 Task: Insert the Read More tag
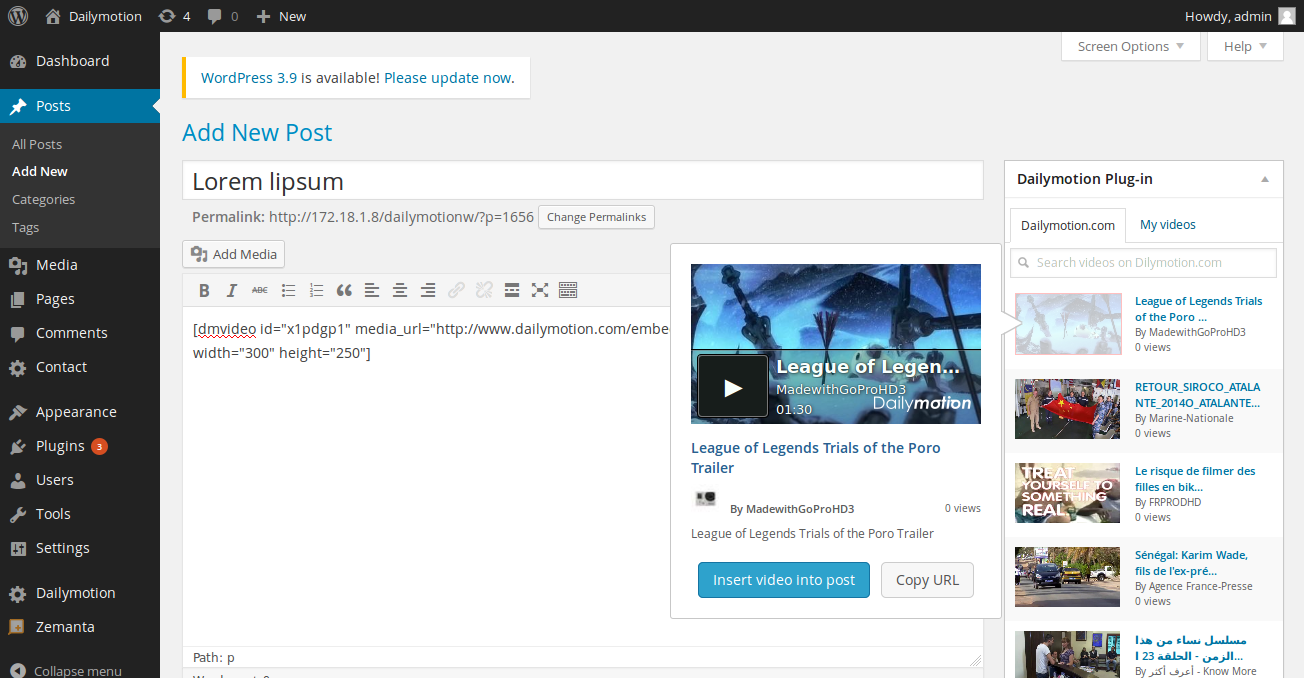[512, 291]
